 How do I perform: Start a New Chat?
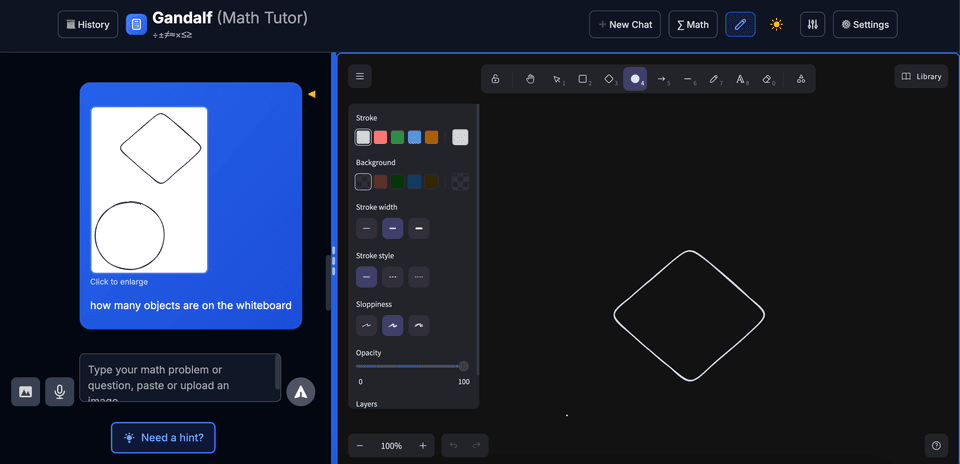coord(625,24)
